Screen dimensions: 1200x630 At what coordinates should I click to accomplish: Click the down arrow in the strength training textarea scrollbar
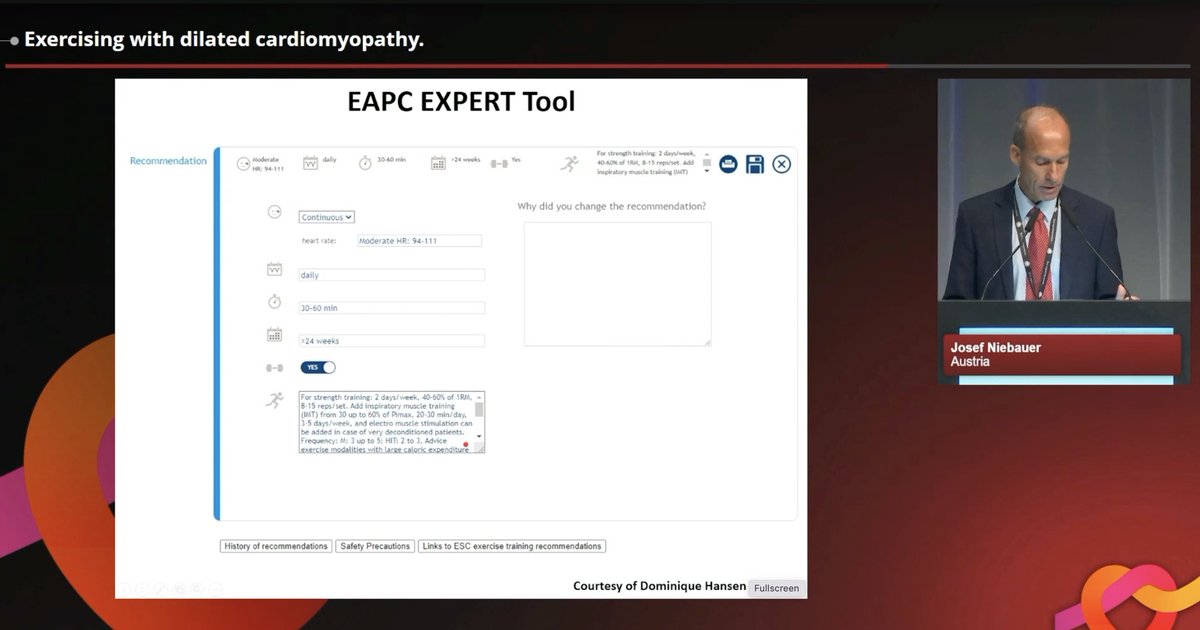coord(479,437)
